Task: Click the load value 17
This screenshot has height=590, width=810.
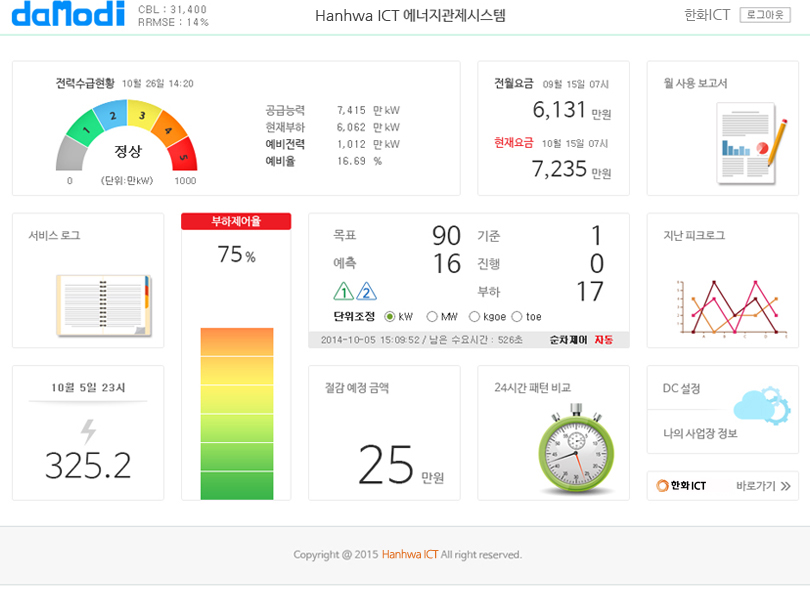Action: tap(589, 292)
